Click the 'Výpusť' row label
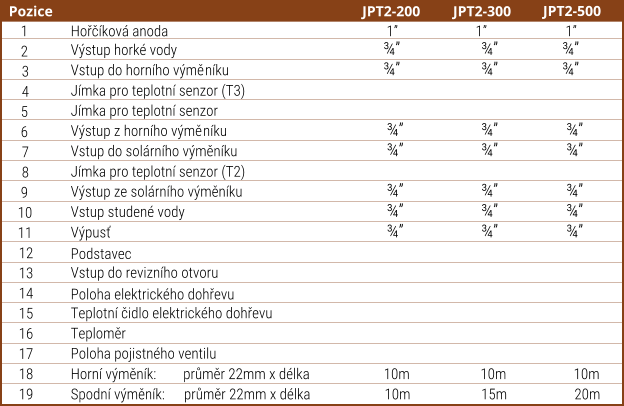Viewport: 624px width, 406px height. click(91, 233)
